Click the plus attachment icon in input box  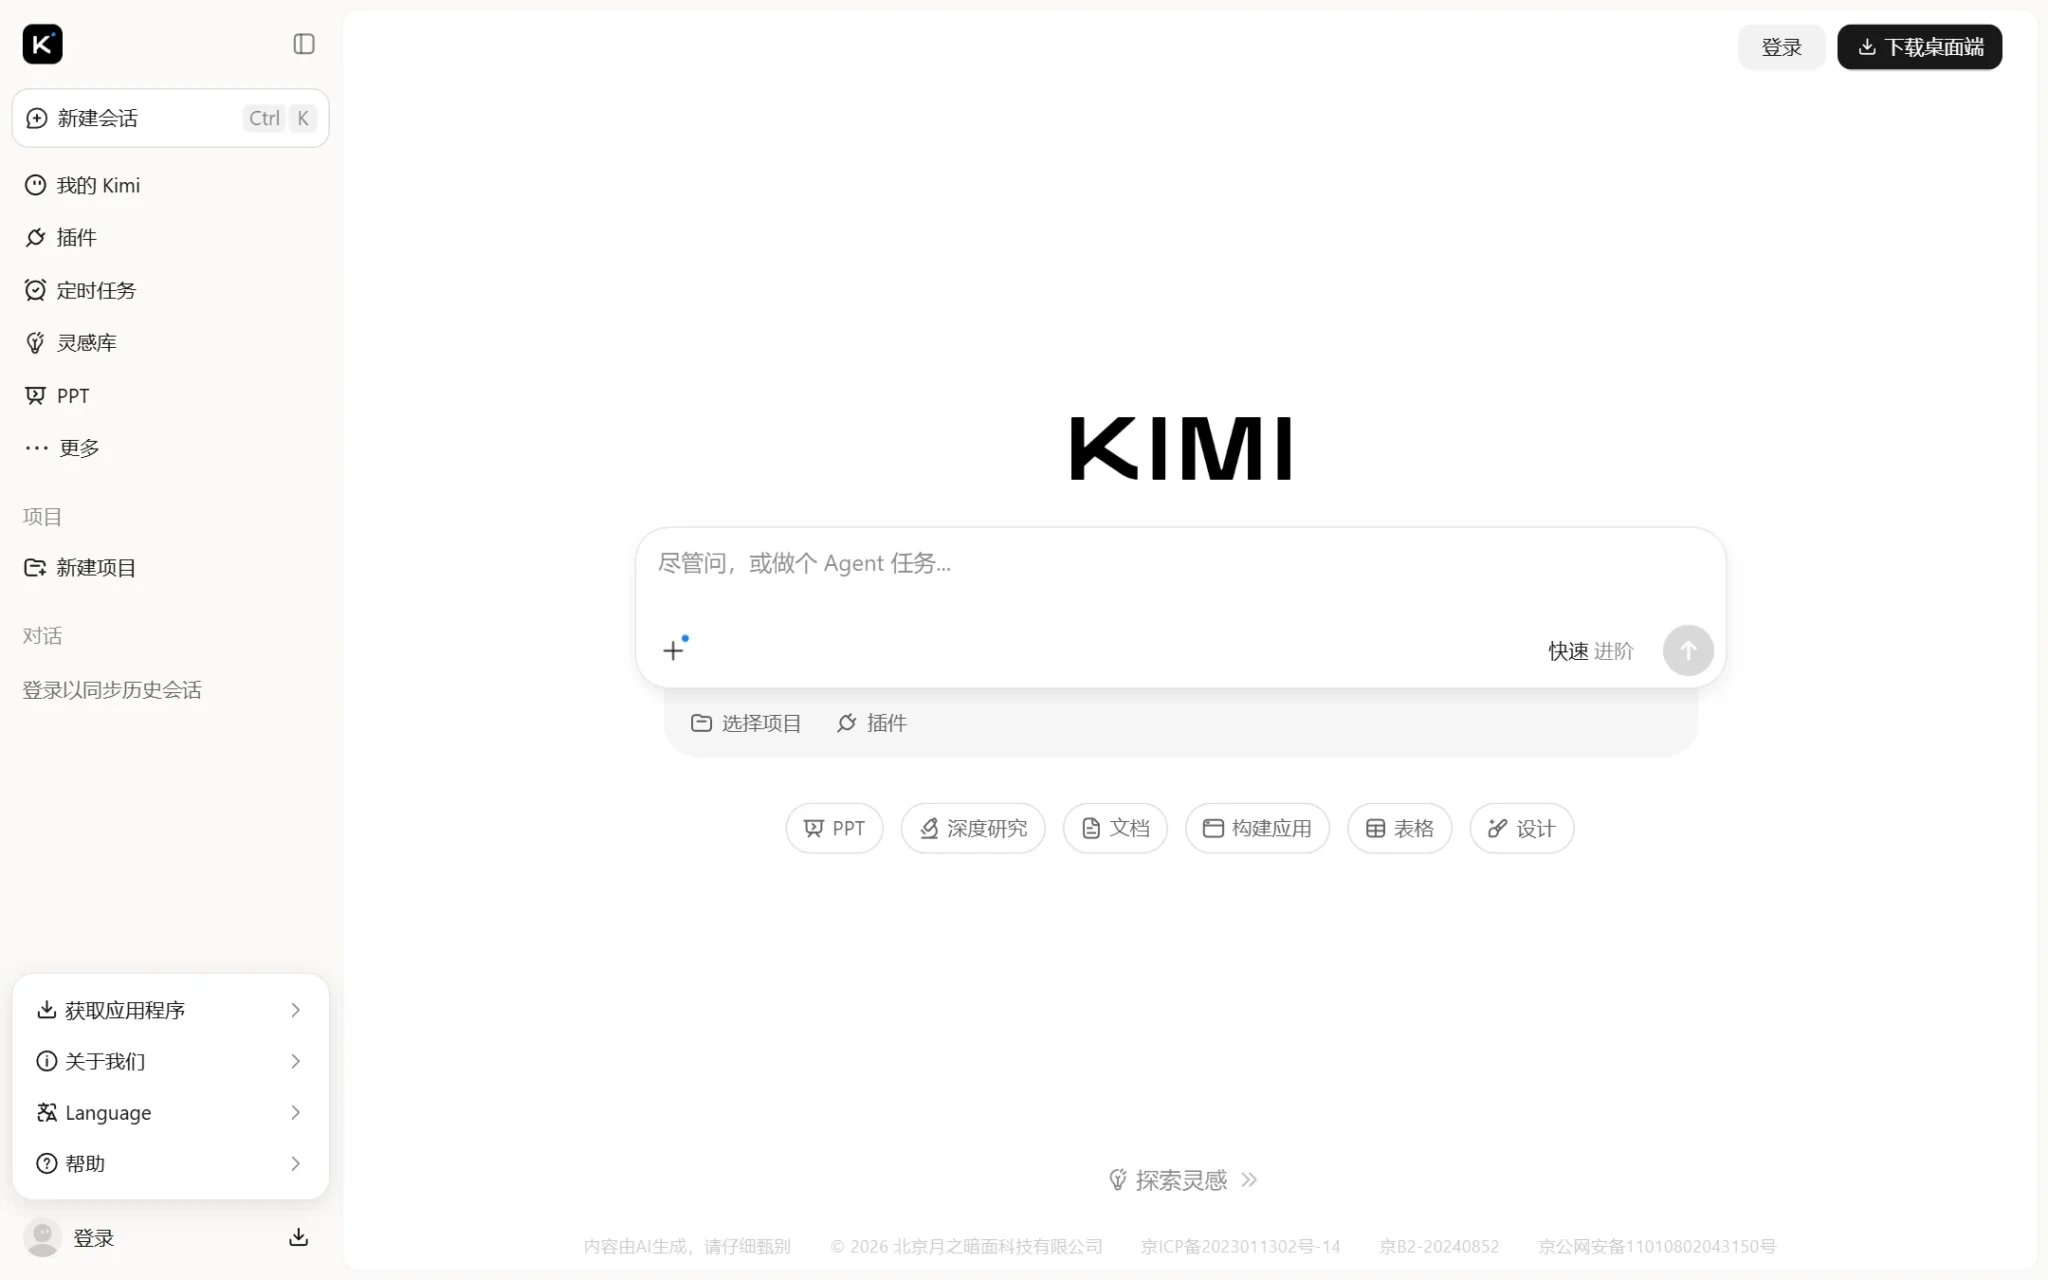pos(674,650)
